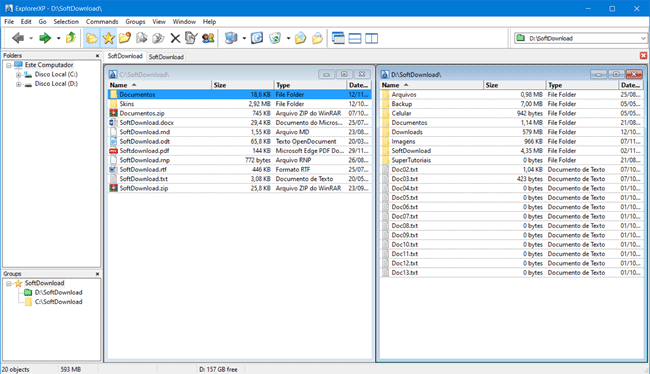Sort C: pane by Type column

[x=310, y=85]
